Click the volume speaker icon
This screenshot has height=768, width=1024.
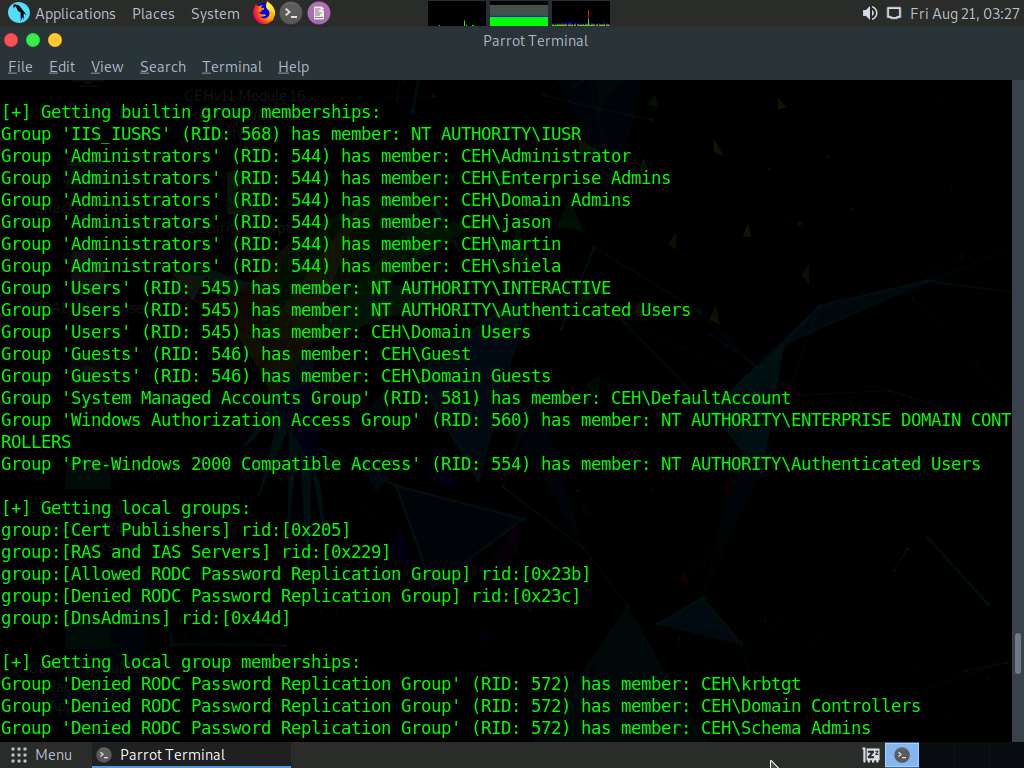869,14
